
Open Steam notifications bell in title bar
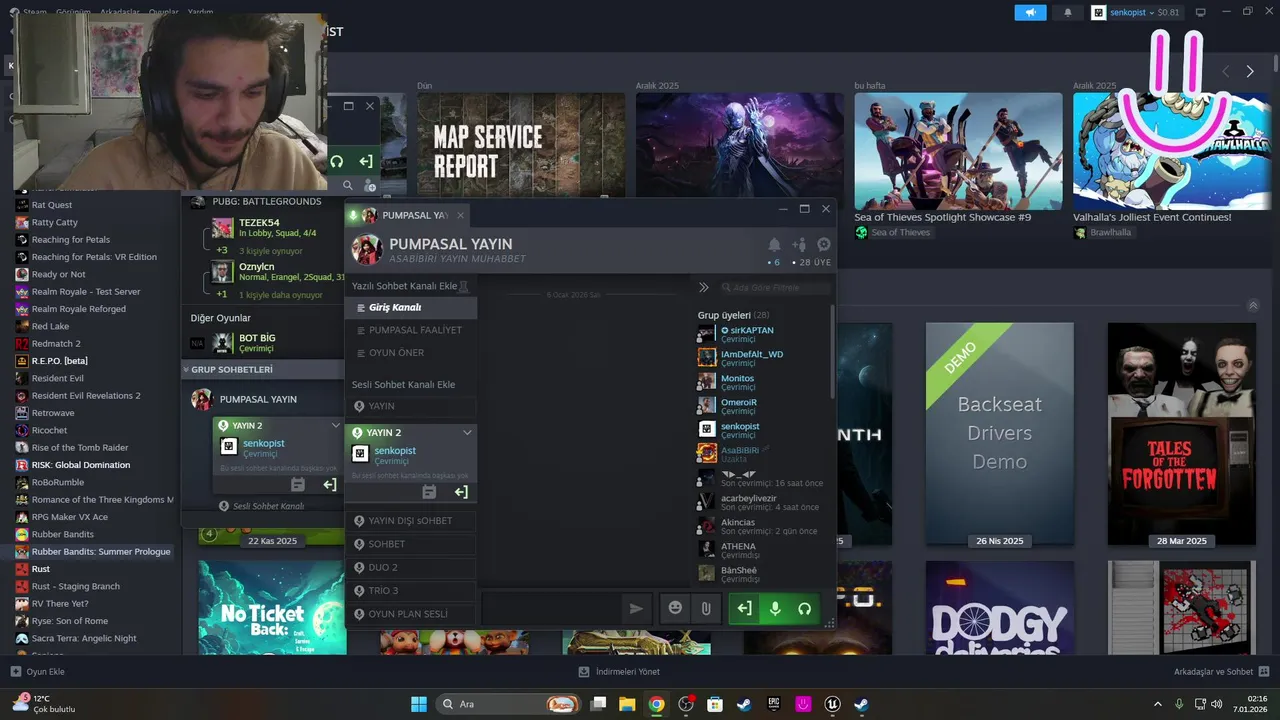pyautogui.click(x=1067, y=12)
